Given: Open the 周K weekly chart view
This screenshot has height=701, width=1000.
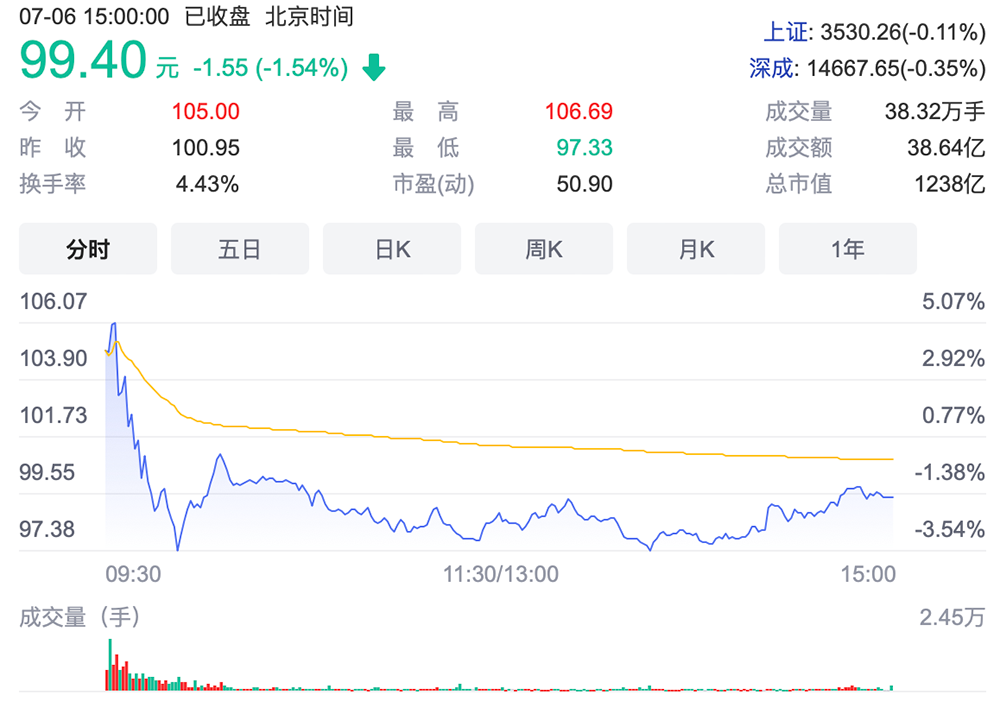Looking at the screenshot, I should 544,249.
